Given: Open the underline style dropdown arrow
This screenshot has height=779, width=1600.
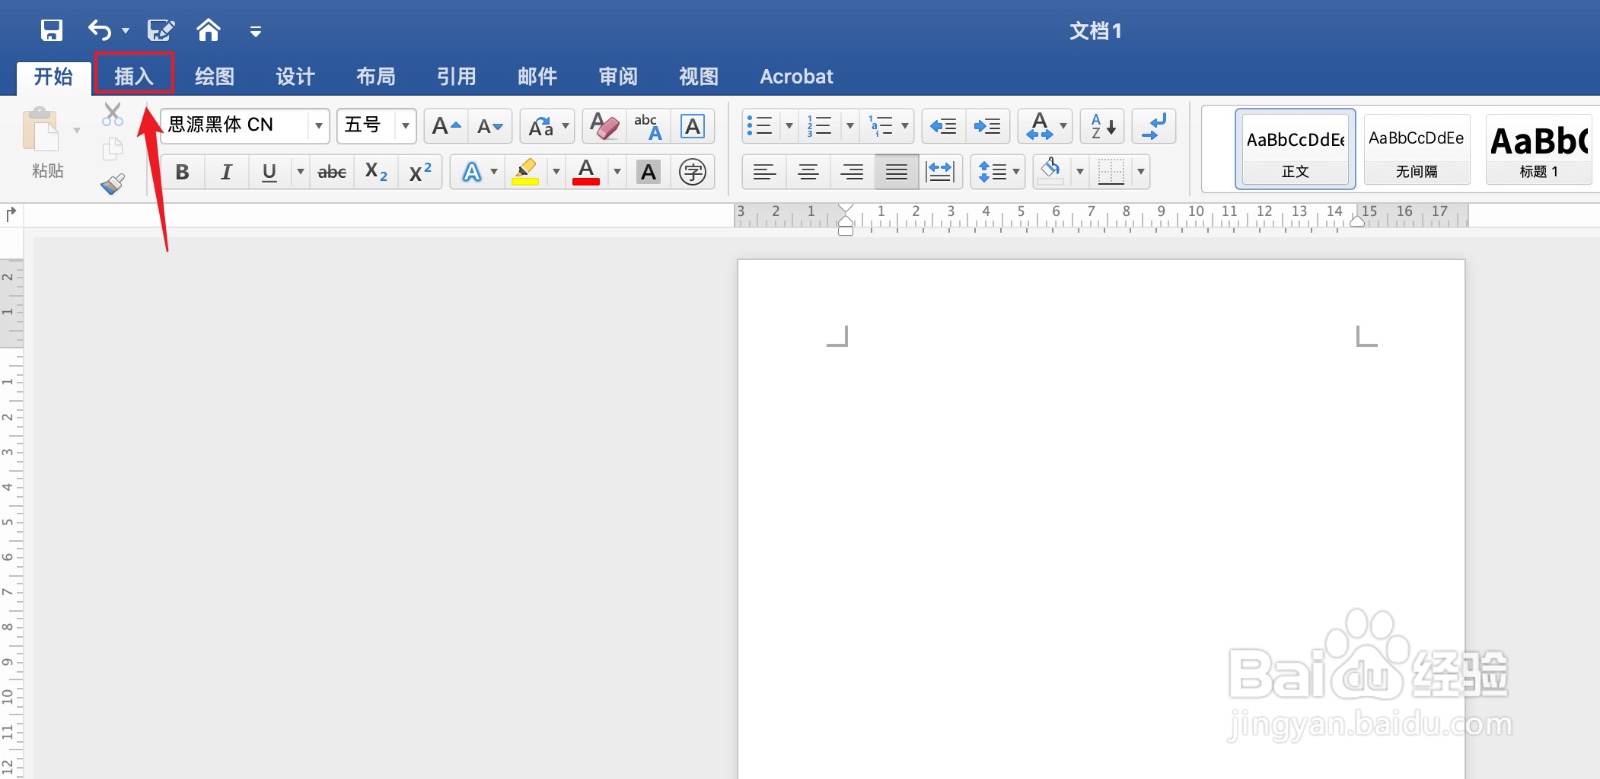Looking at the screenshot, I should (x=300, y=172).
